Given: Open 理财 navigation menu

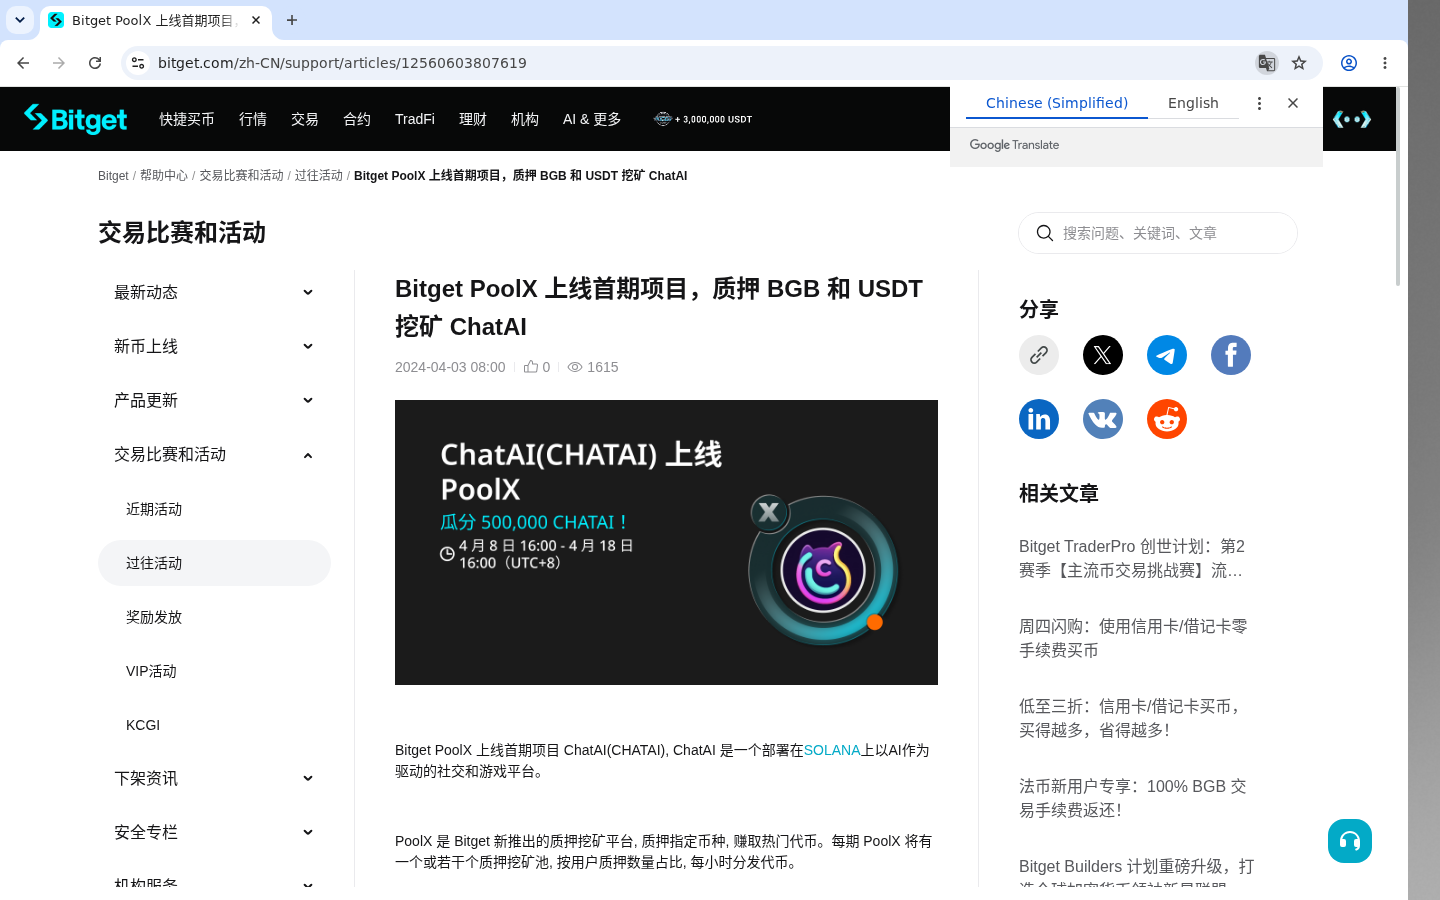Looking at the screenshot, I should (x=473, y=119).
